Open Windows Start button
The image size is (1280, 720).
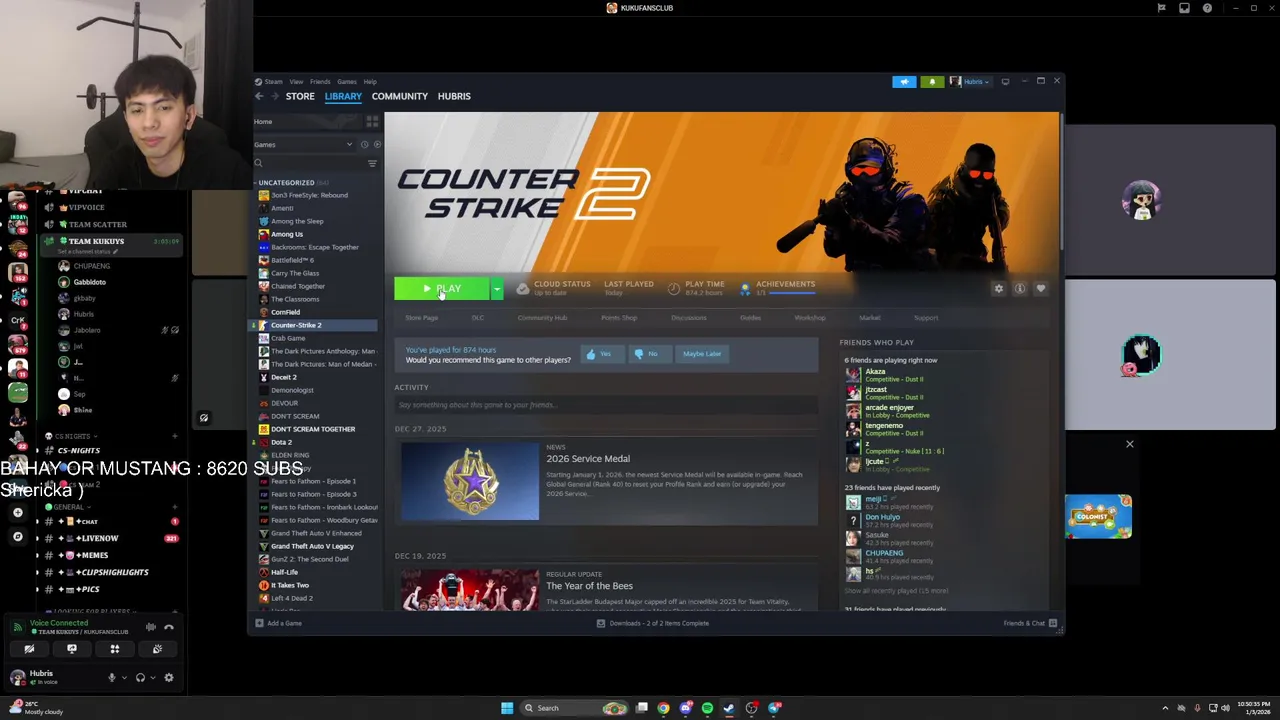click(507, 708)
